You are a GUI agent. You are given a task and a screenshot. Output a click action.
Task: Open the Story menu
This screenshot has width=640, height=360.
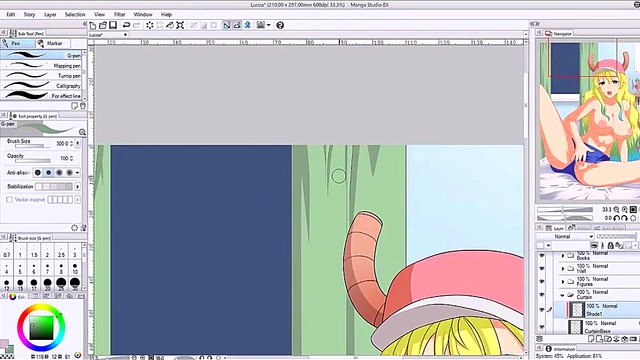29,14
